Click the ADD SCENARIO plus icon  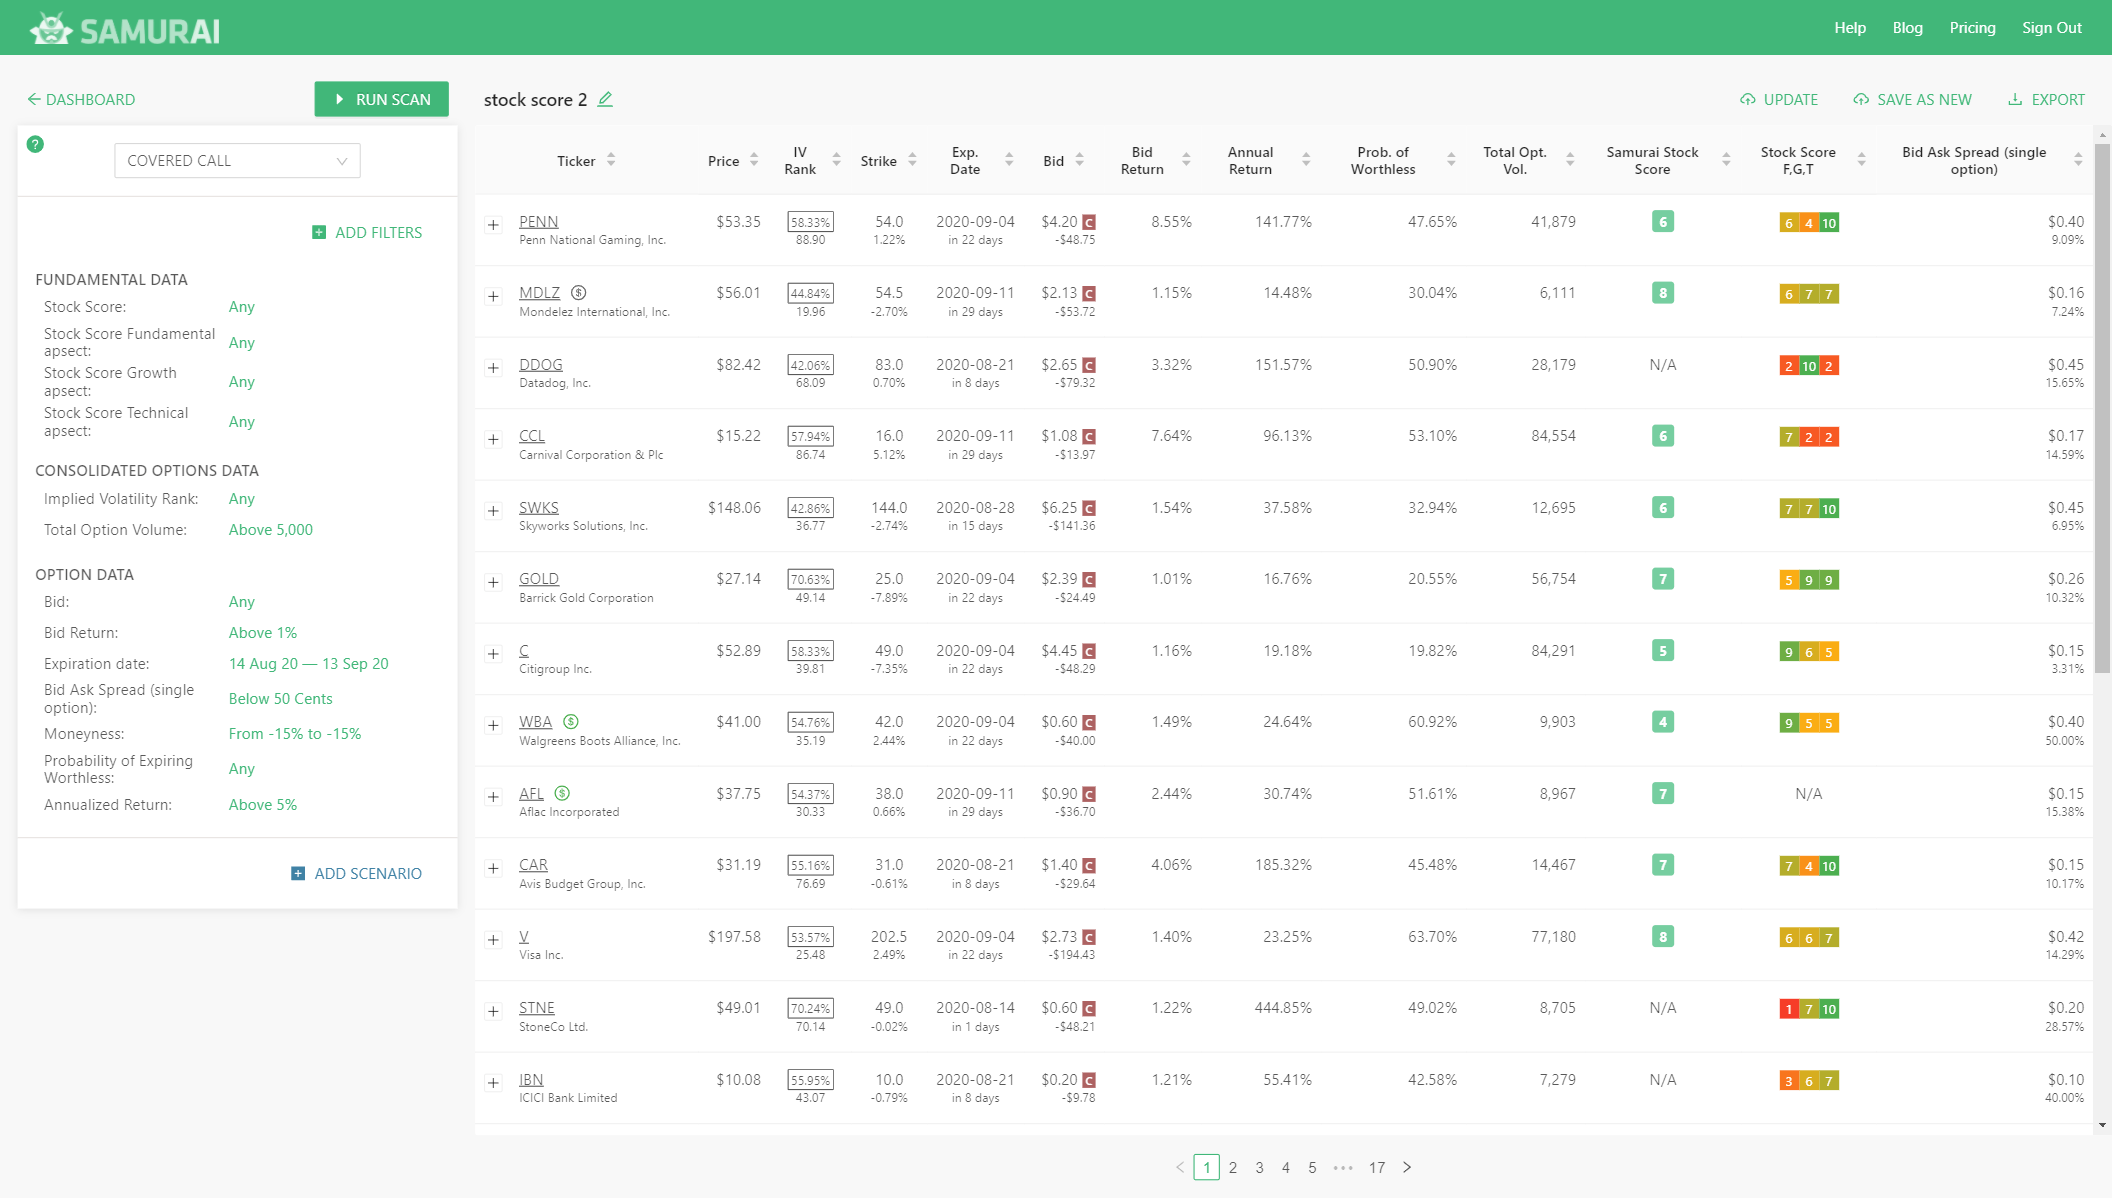point(297,873)
